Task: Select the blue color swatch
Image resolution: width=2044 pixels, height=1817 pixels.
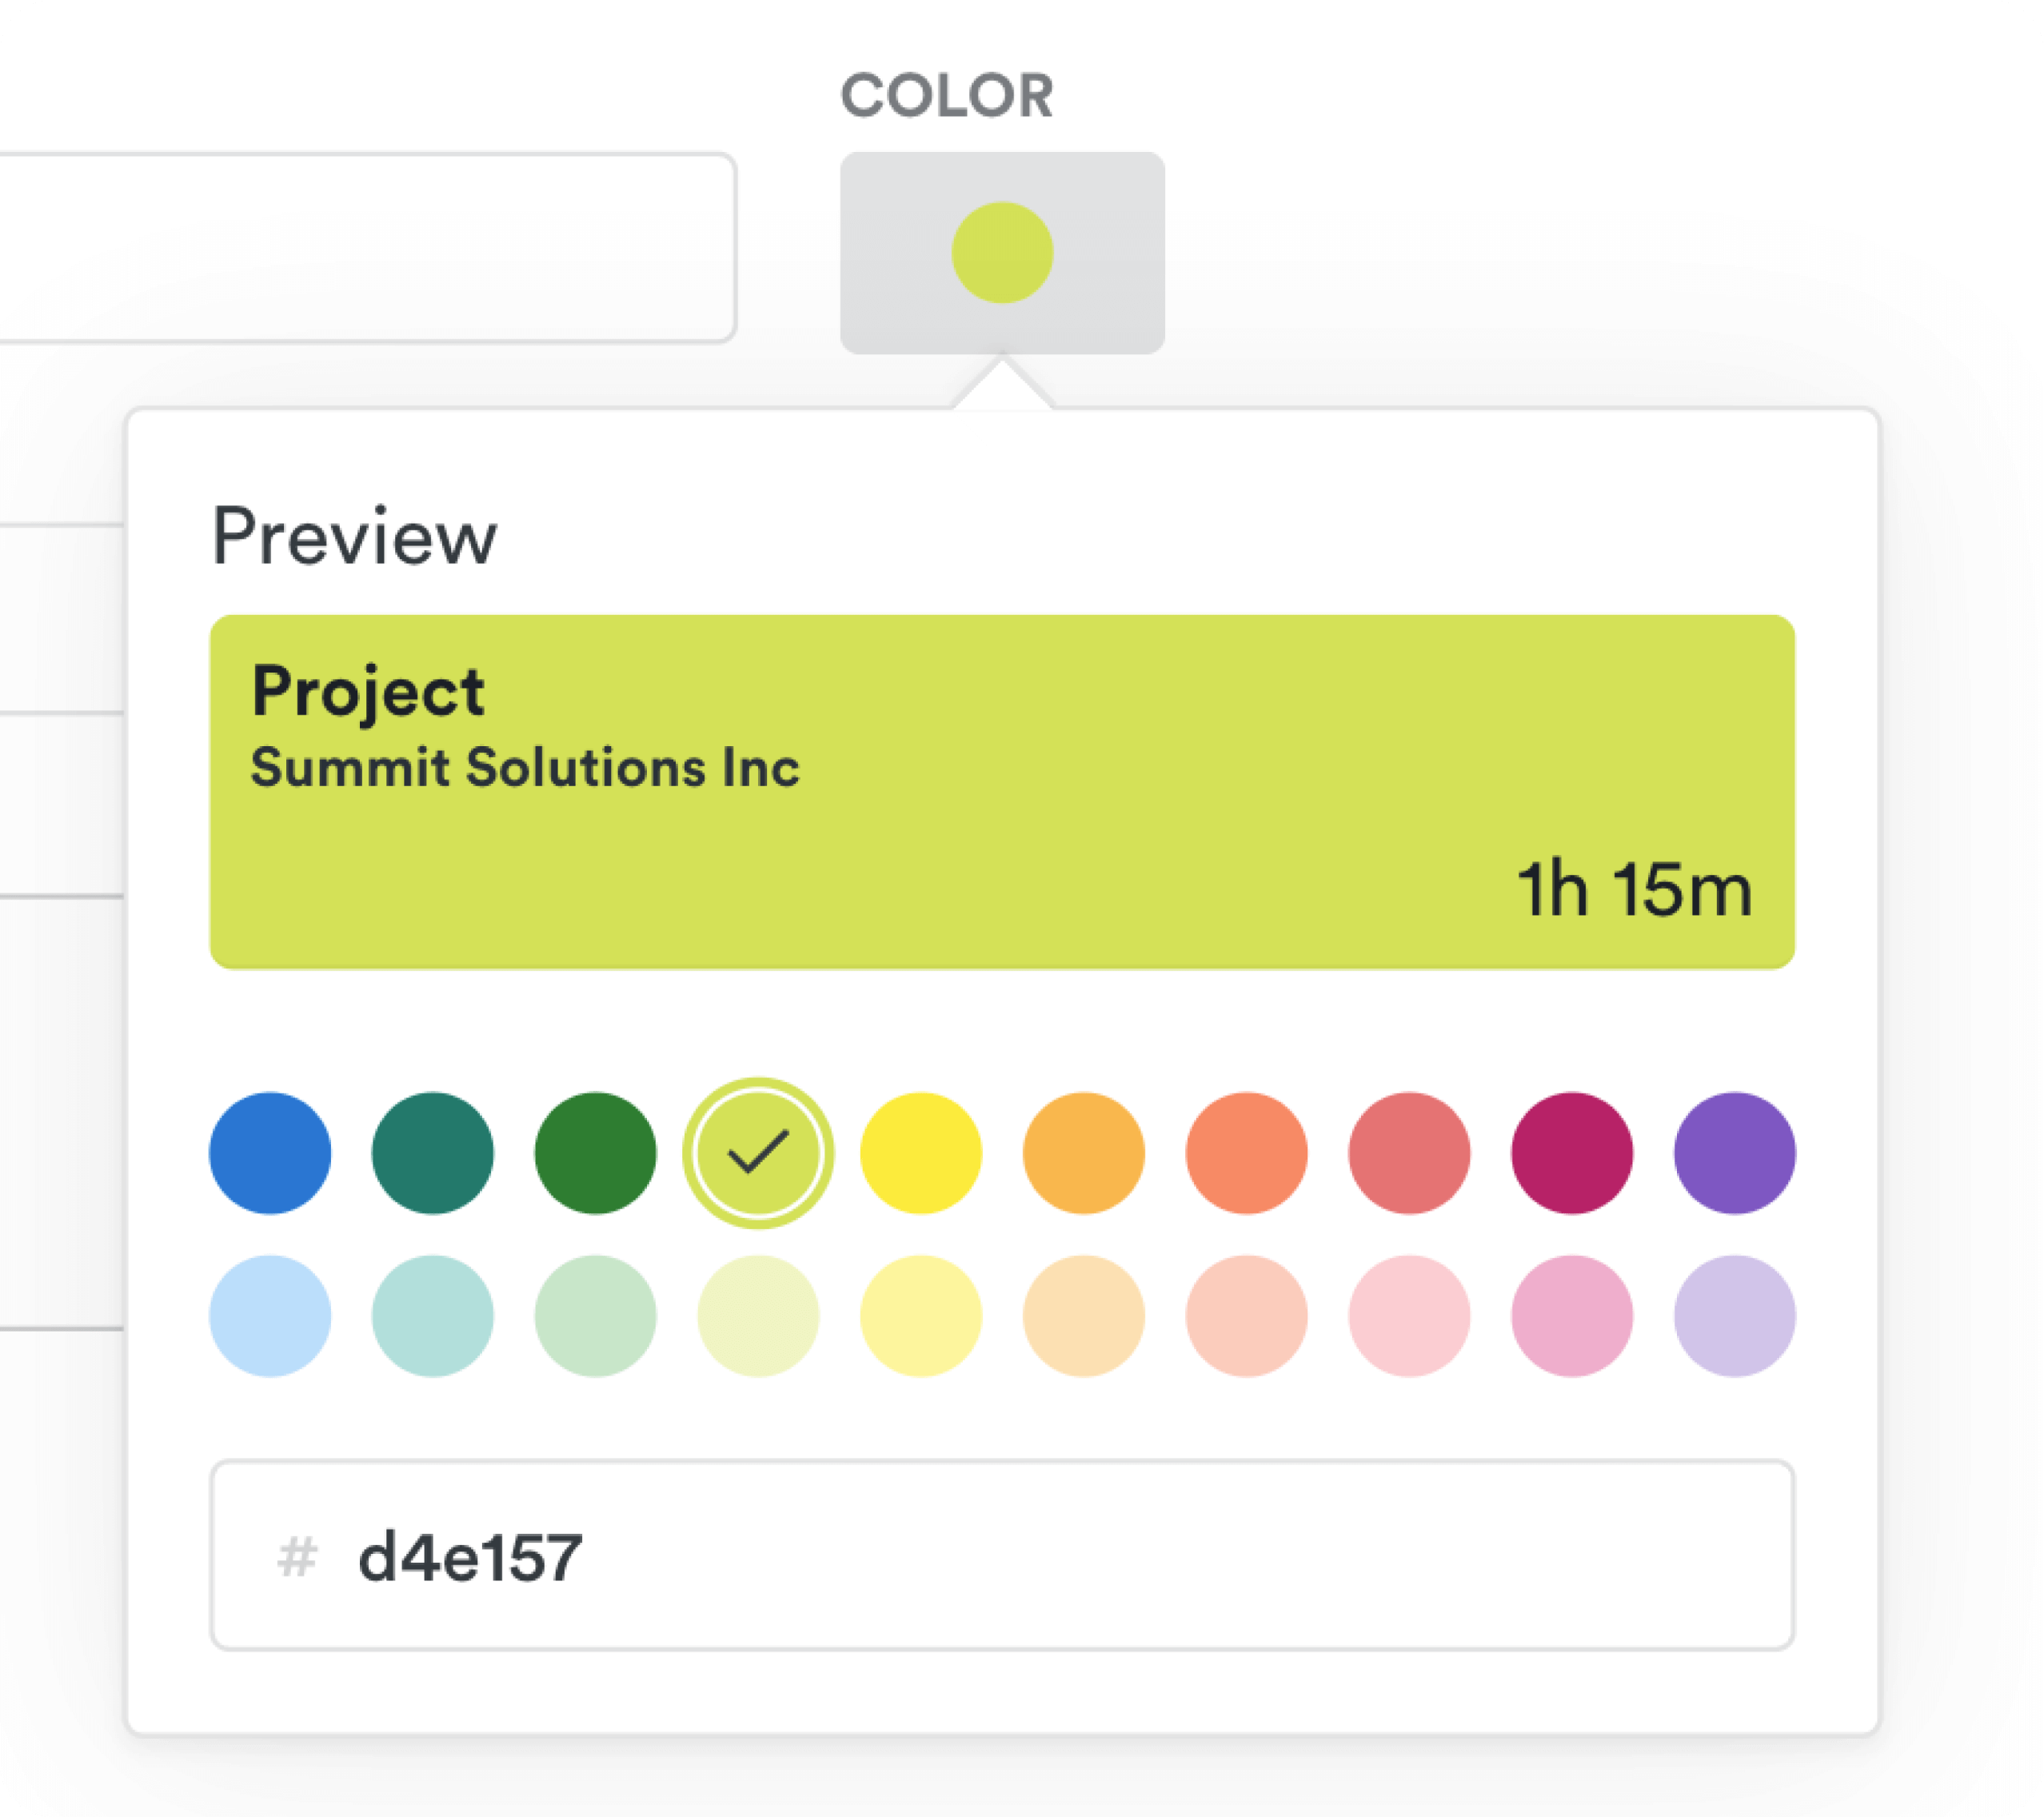Action: coord(270,1153)
